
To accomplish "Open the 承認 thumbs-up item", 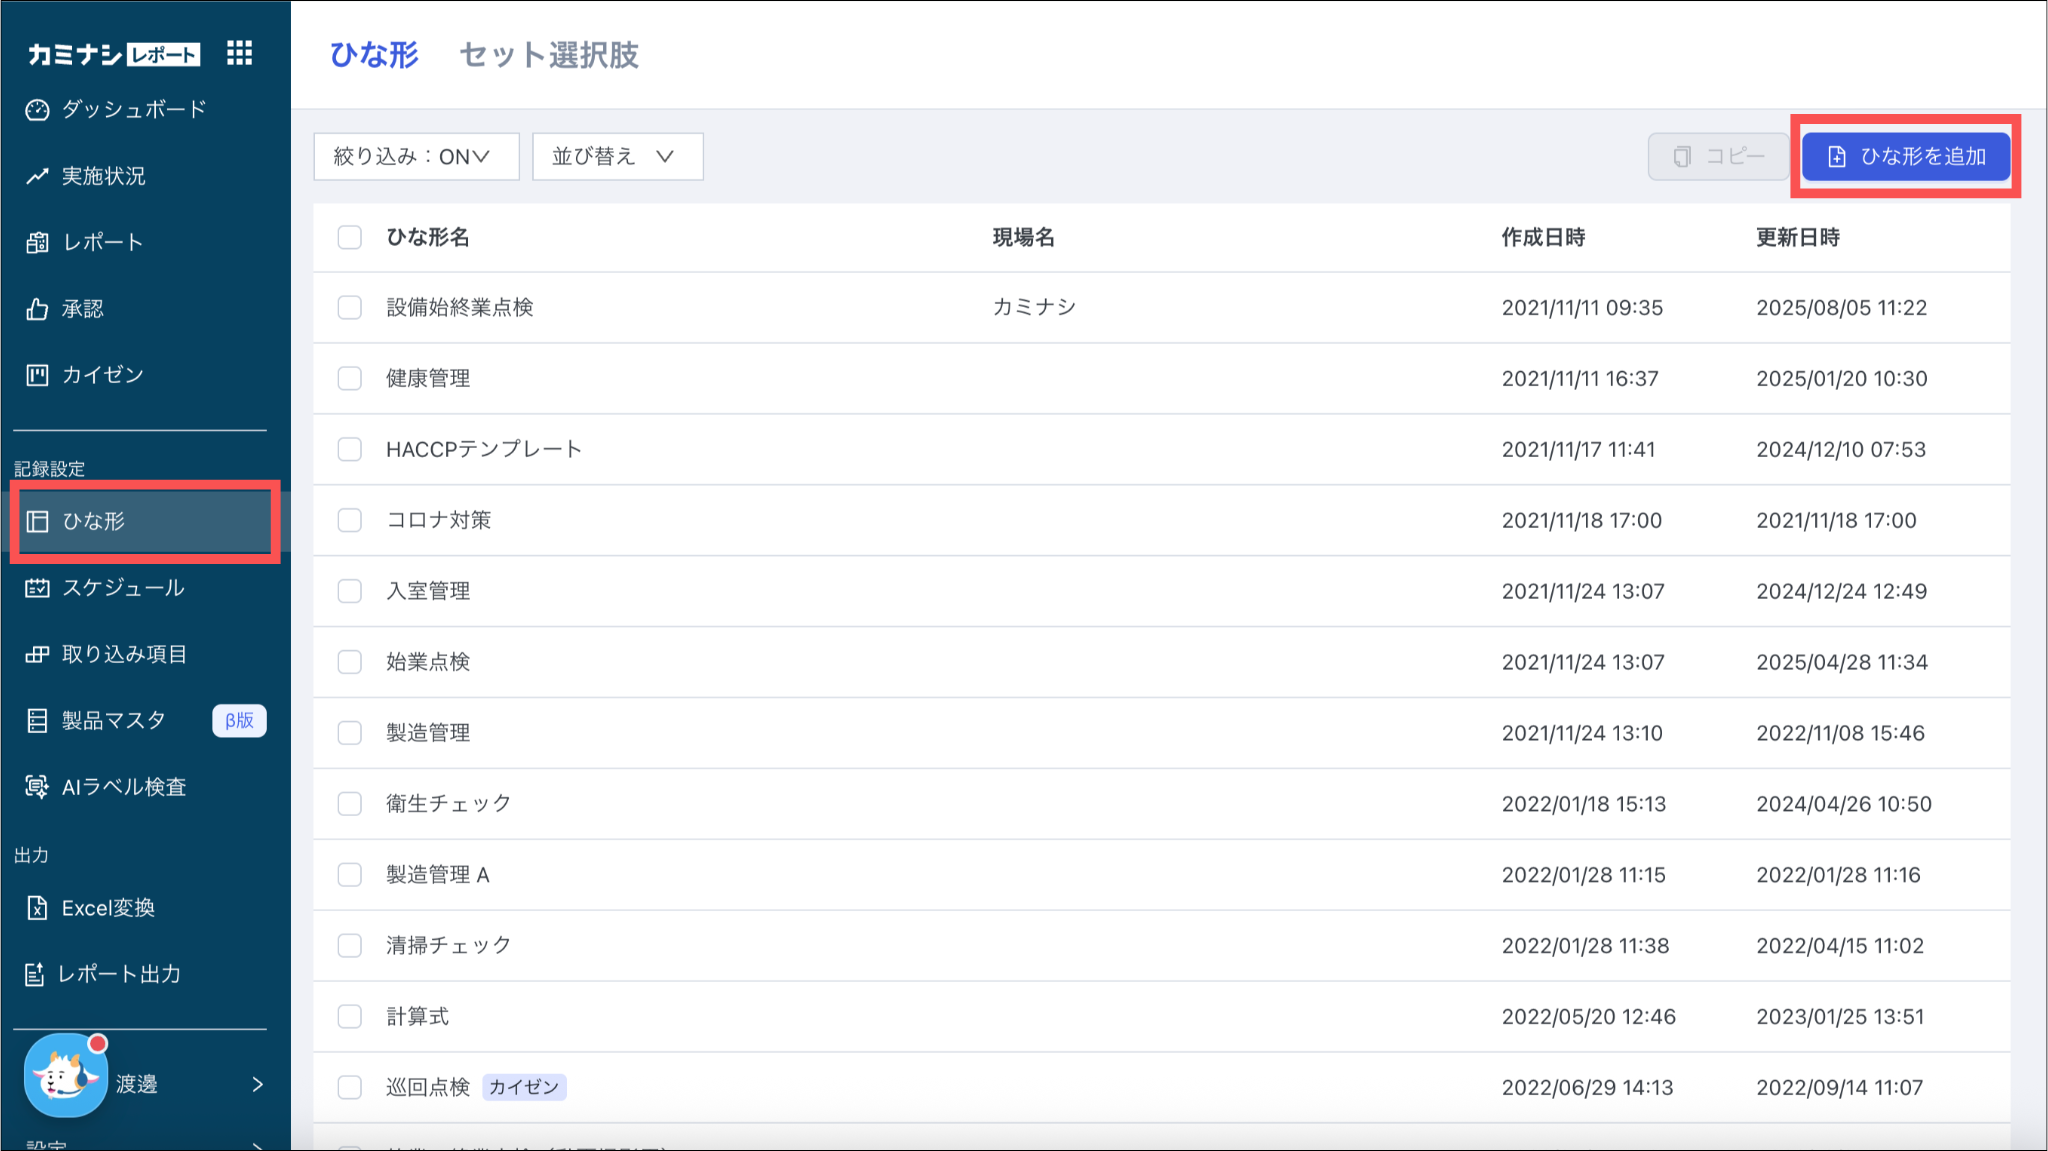I will click(82, 309).
